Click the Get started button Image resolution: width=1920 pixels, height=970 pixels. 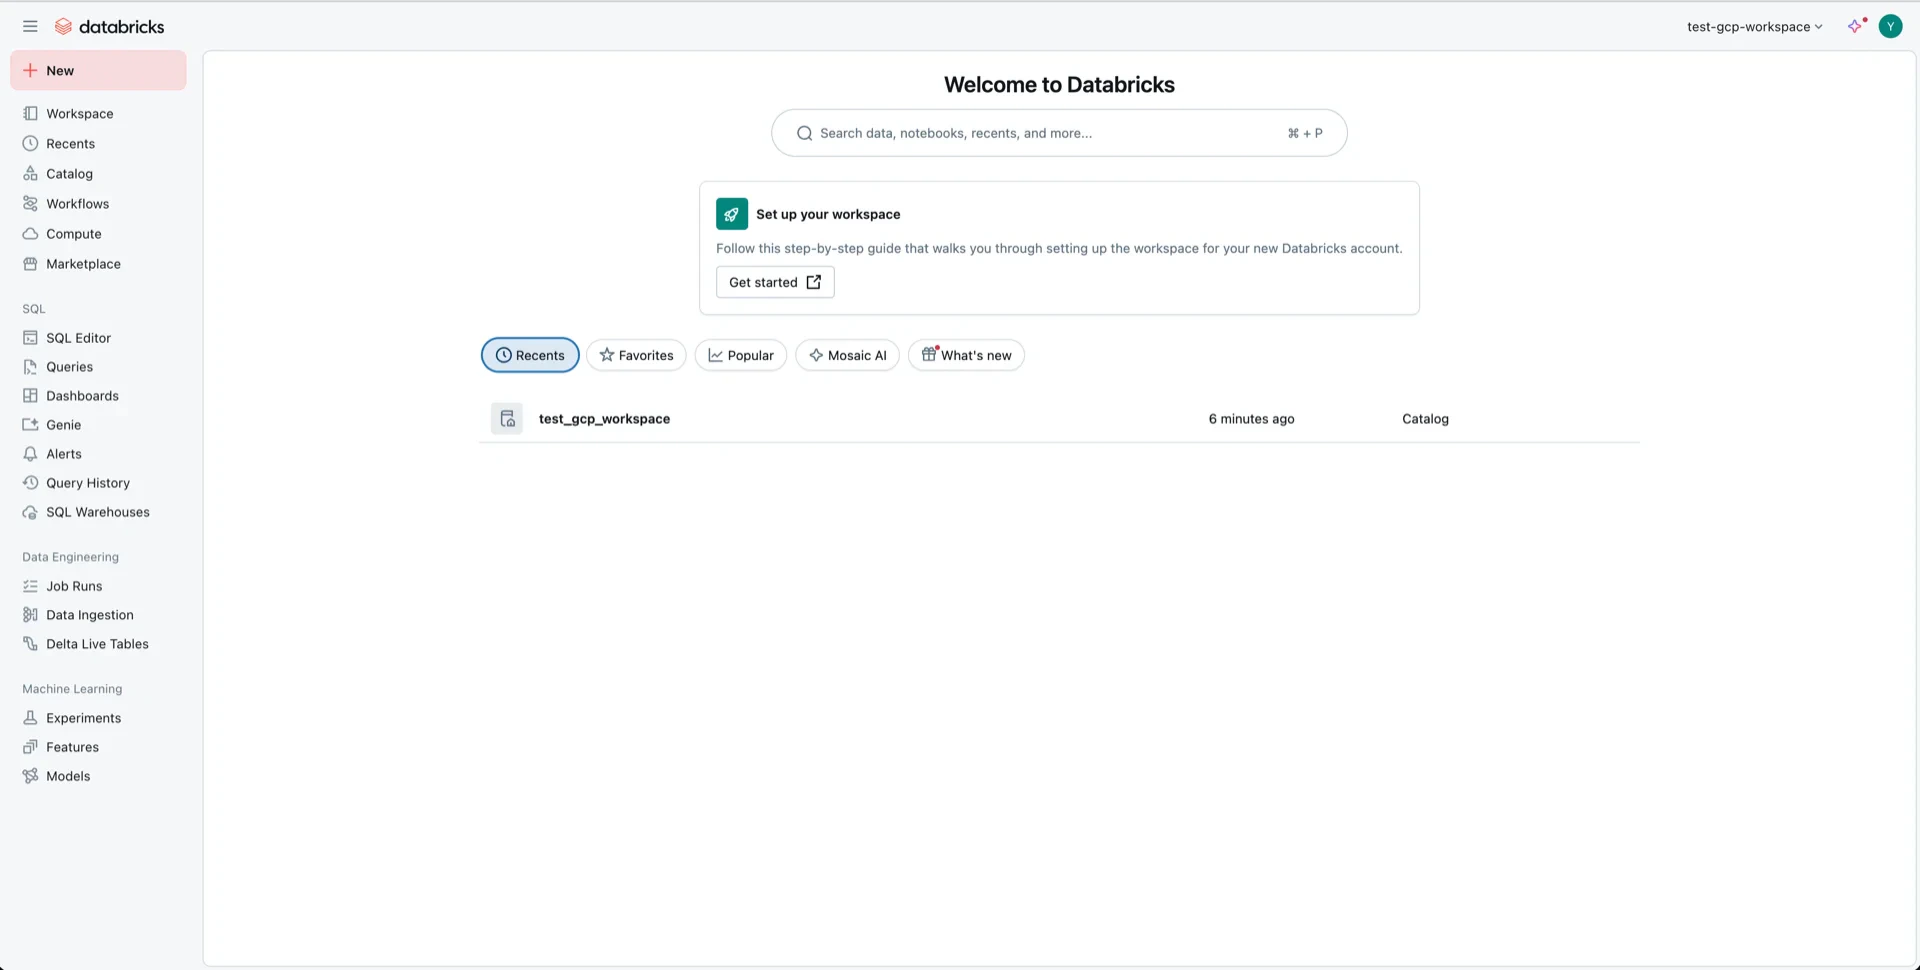point(775,282)
